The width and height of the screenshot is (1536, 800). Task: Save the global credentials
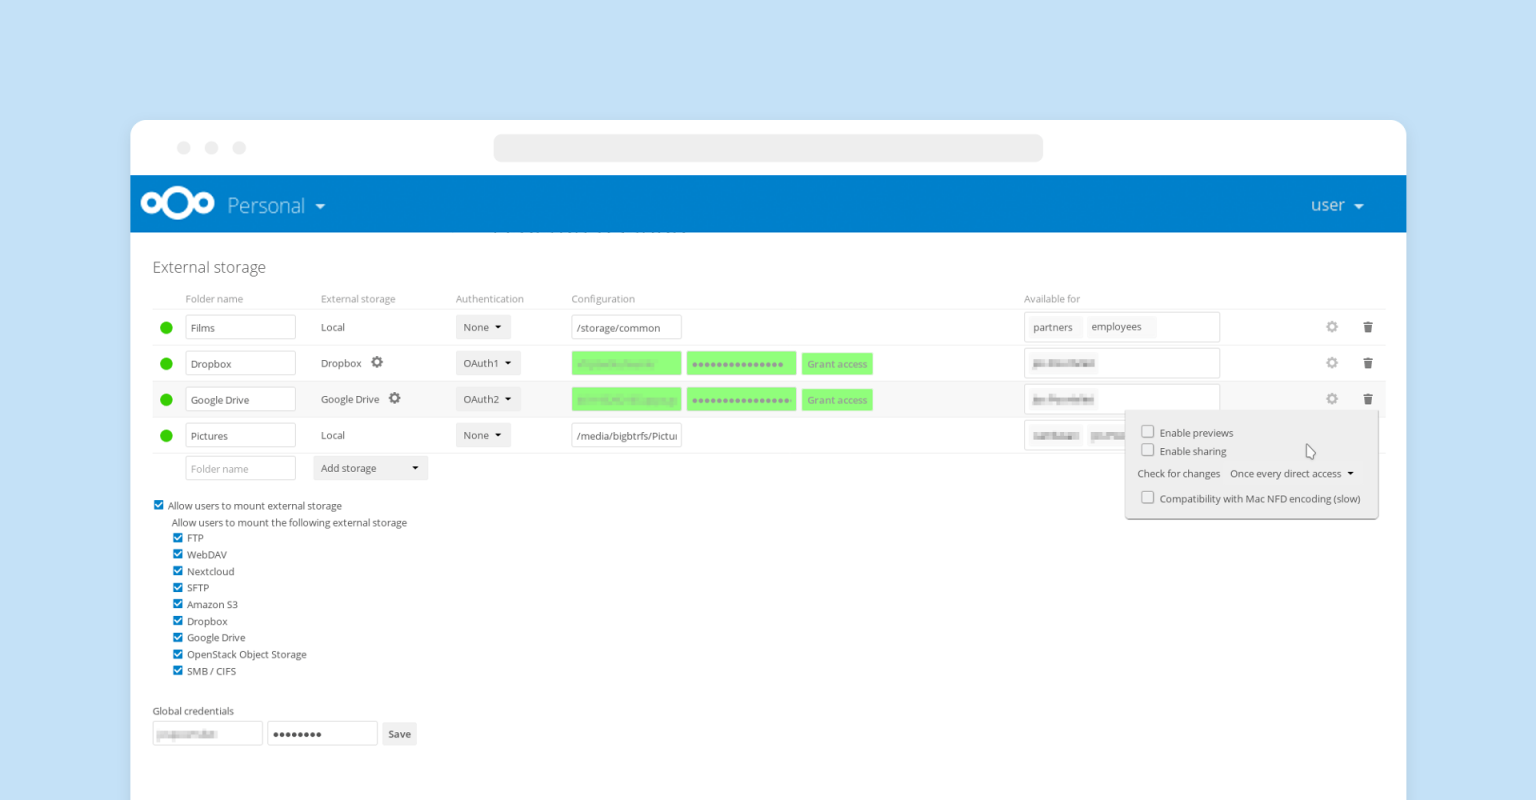coord(399,733)
